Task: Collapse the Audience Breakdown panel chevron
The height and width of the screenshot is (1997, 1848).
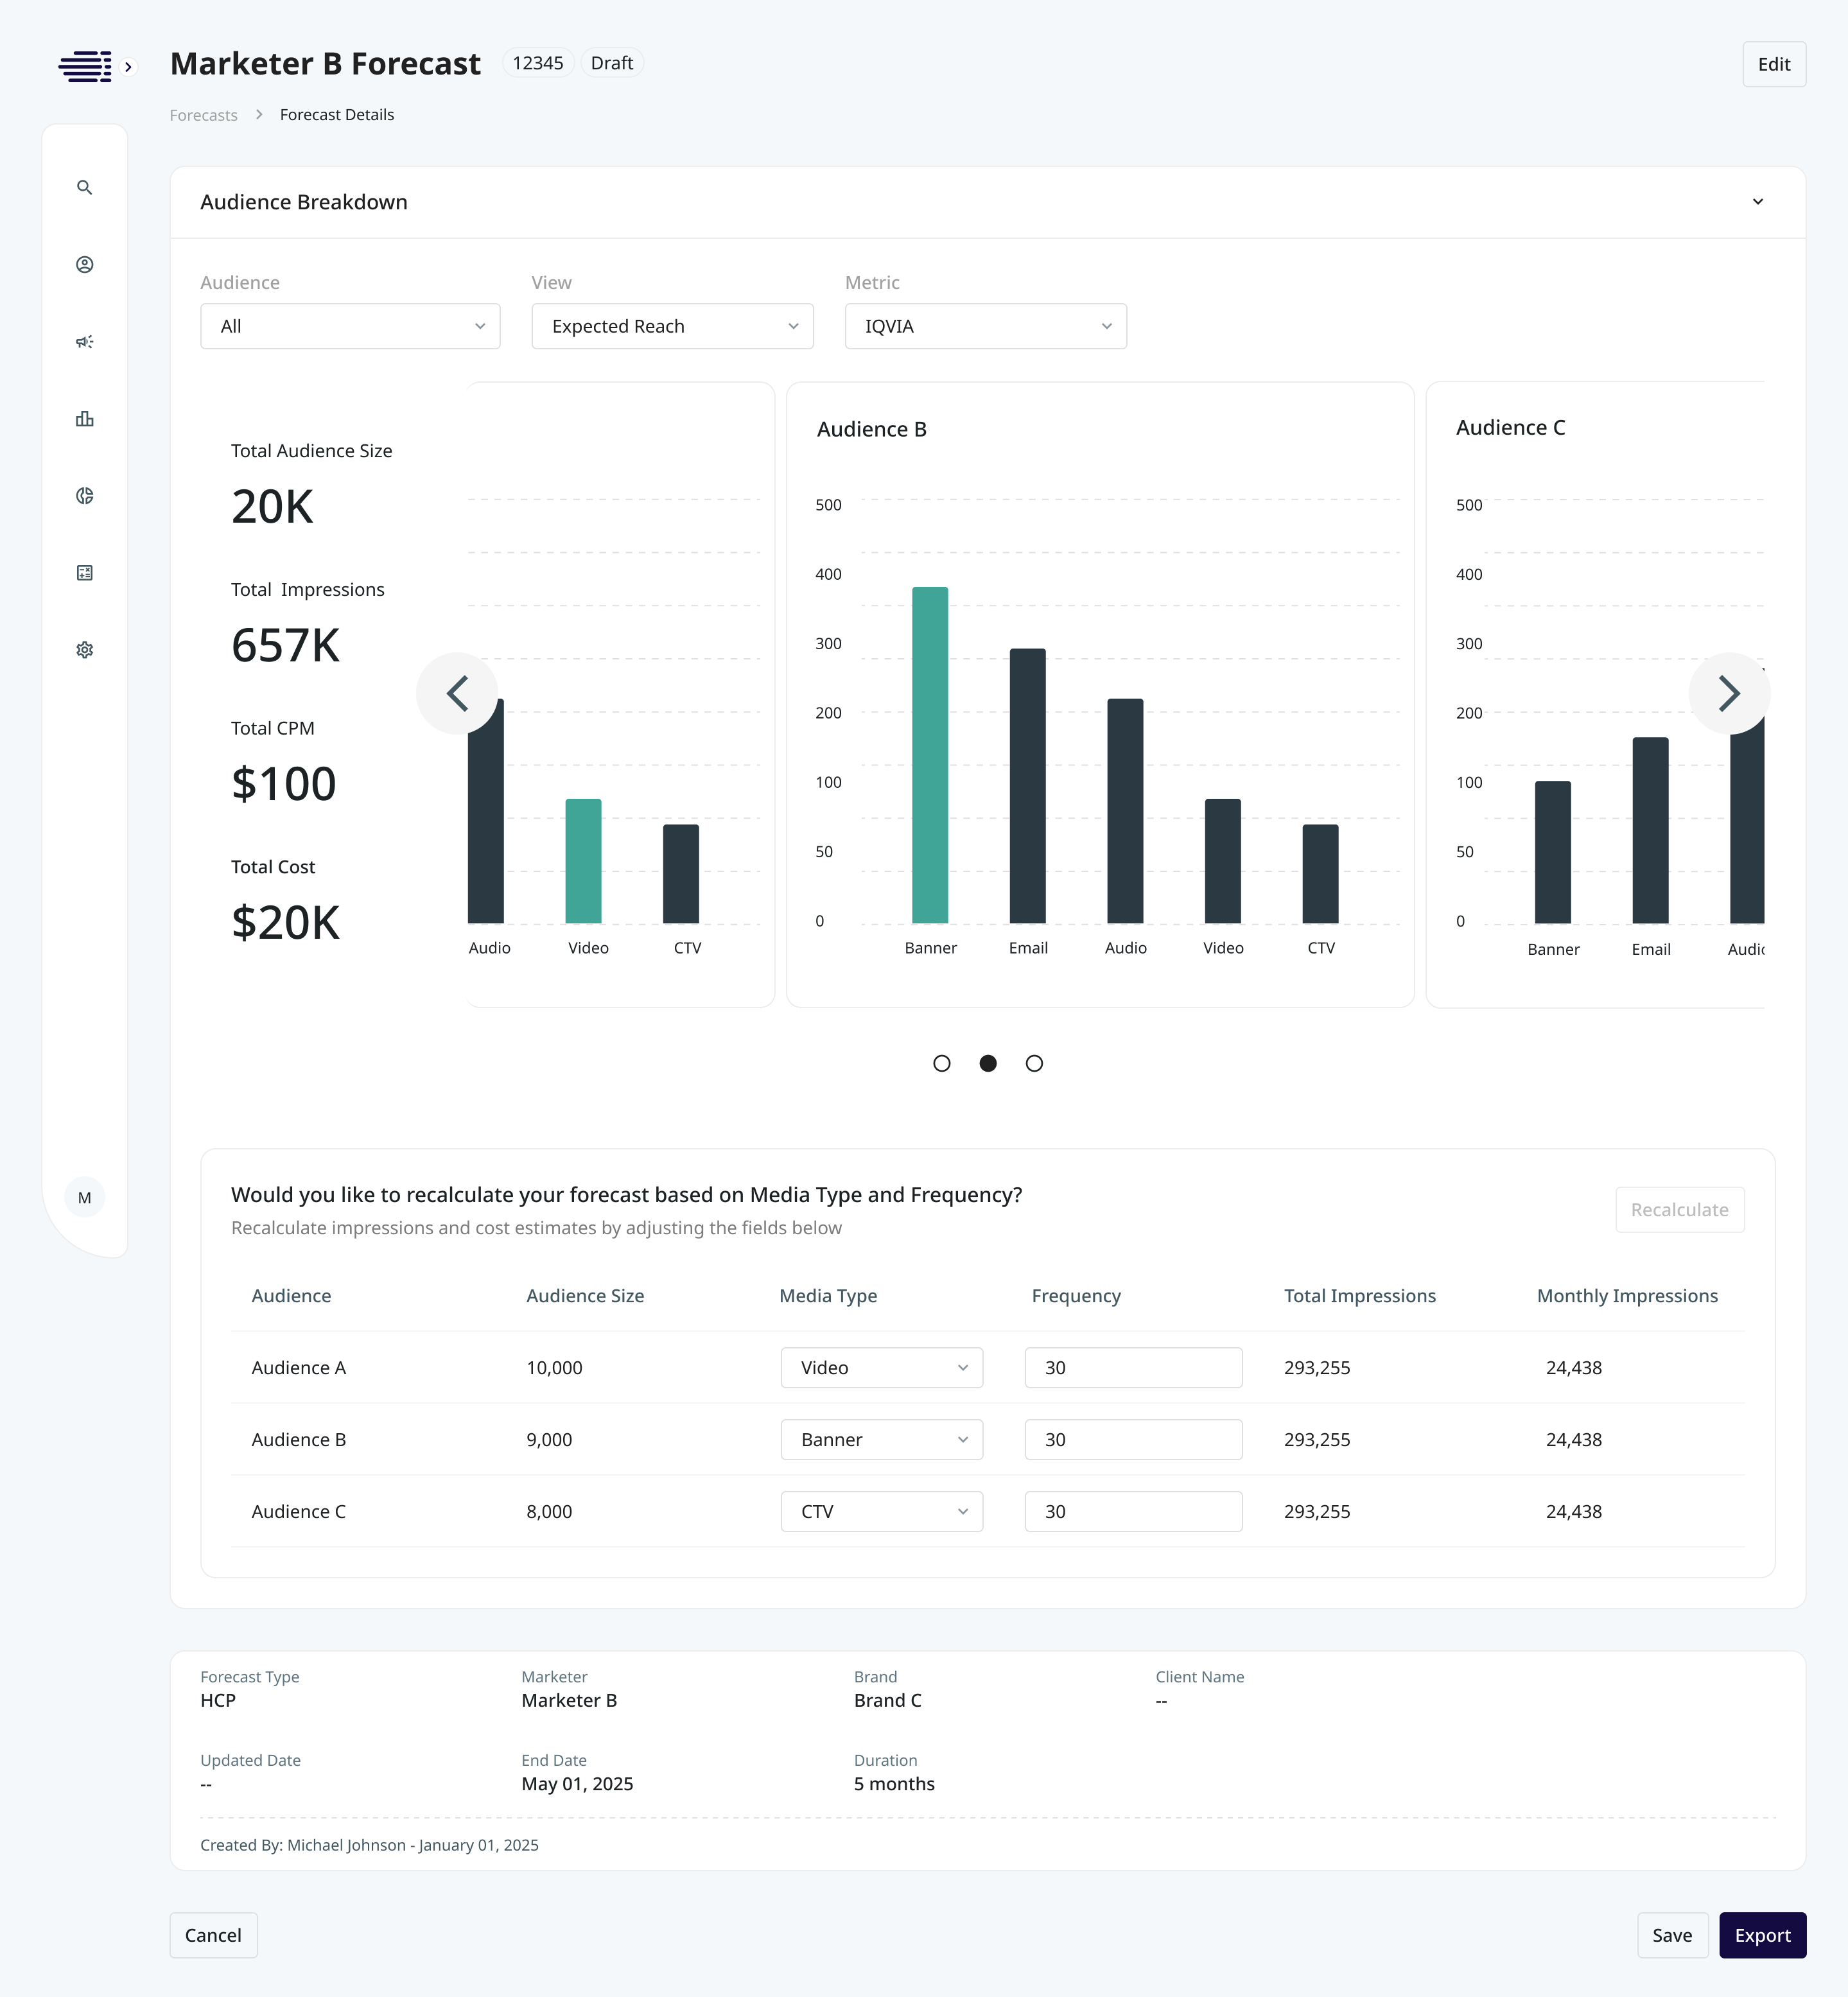Action: 1757,202
